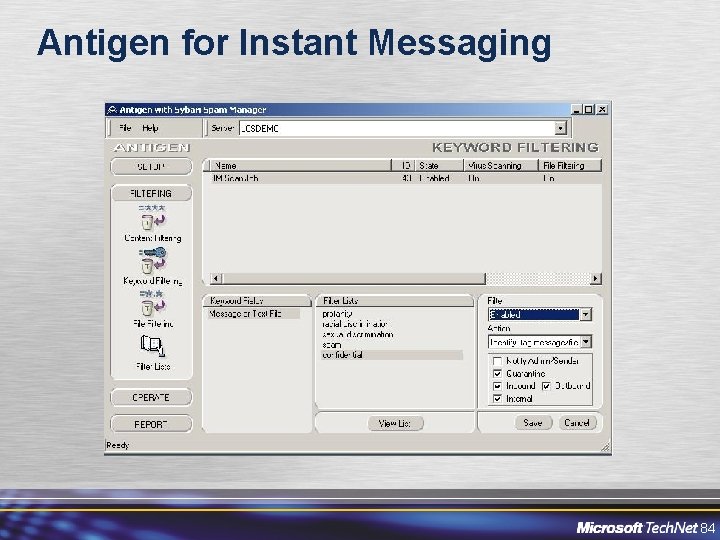Uncheck the Quarantine checkbox
Image resolution: width=720 pixels, height=540 pixels.
[x=497, y=374]
